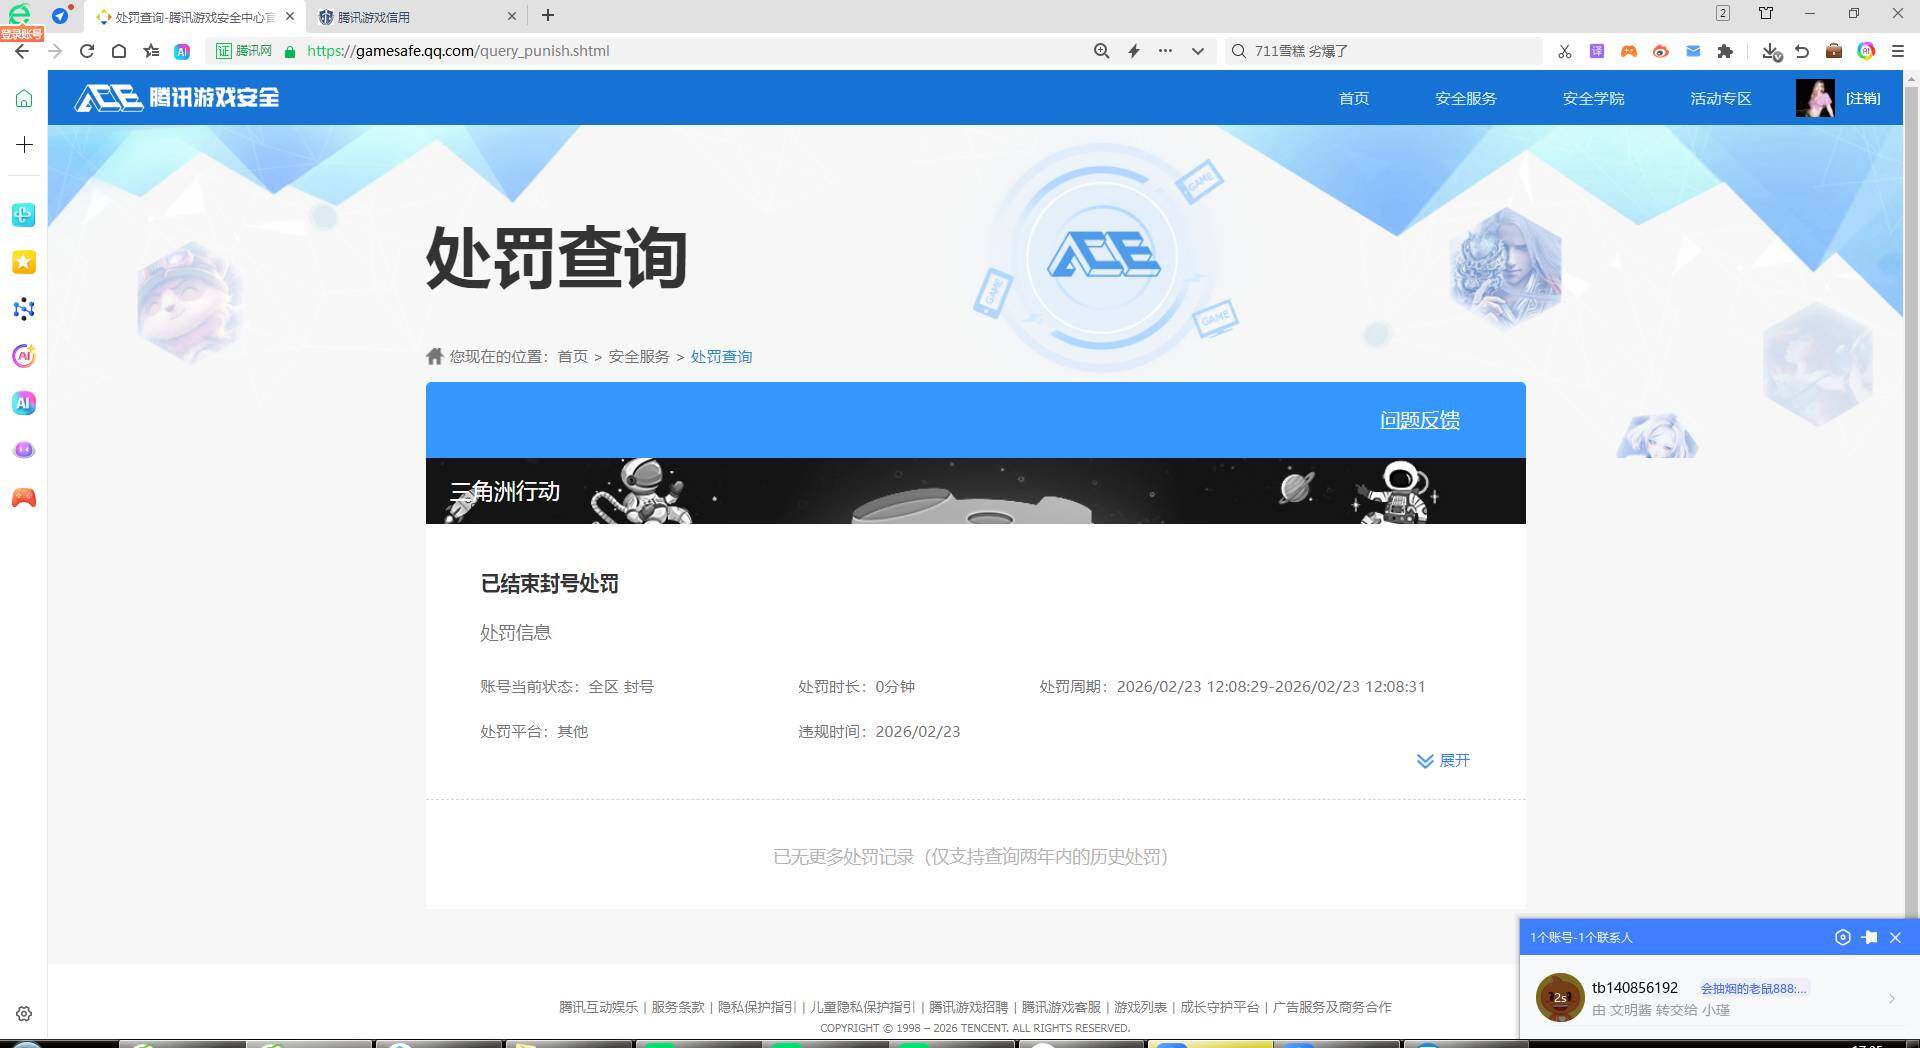Click the 儿童隐私保护指引 footer link
The width and height of the screenshot is (1920, 1048).
[862, 1007]
